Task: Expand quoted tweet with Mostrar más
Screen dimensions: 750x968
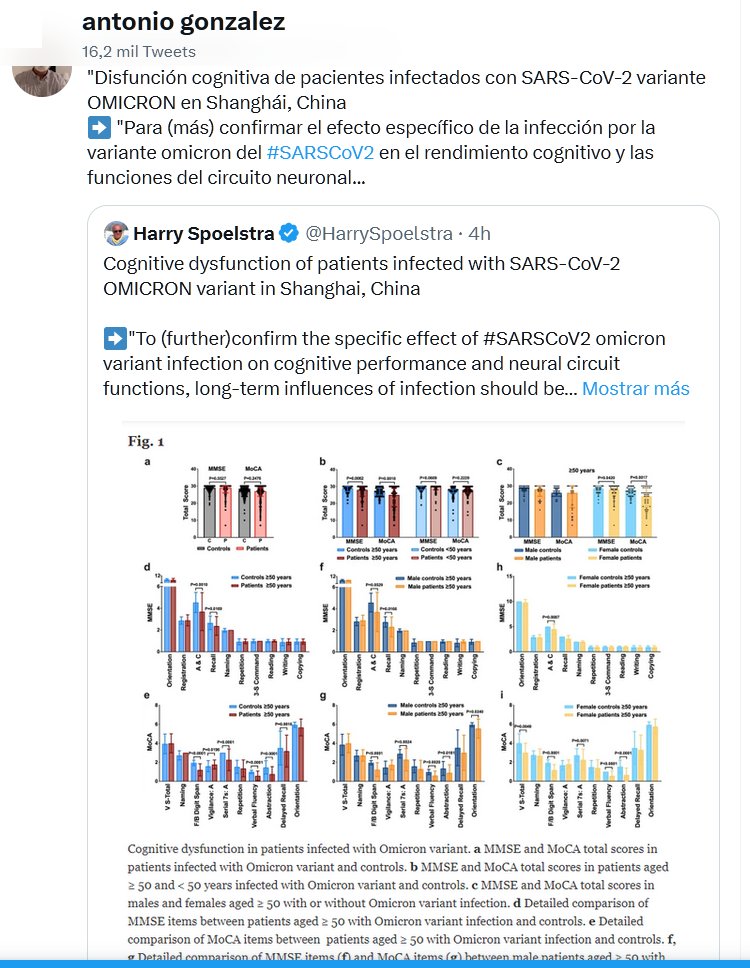Action: click(x=635, y=388)
